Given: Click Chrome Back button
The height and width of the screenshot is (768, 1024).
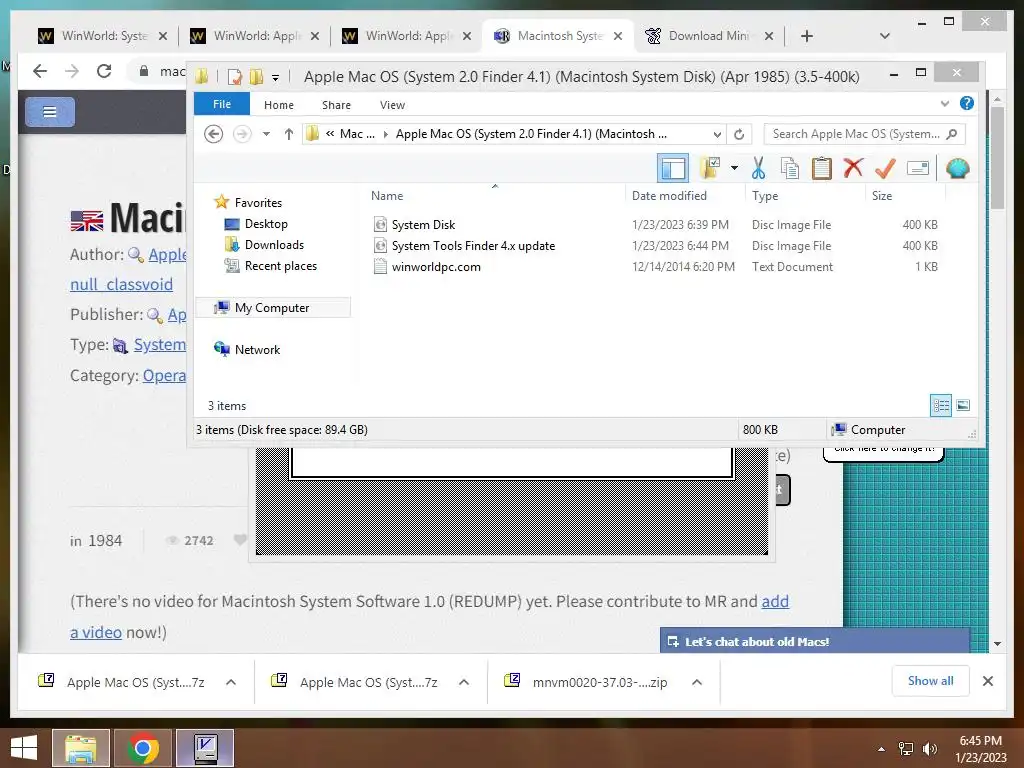Looking at the screenshot, I should click(x=40, y=71).
